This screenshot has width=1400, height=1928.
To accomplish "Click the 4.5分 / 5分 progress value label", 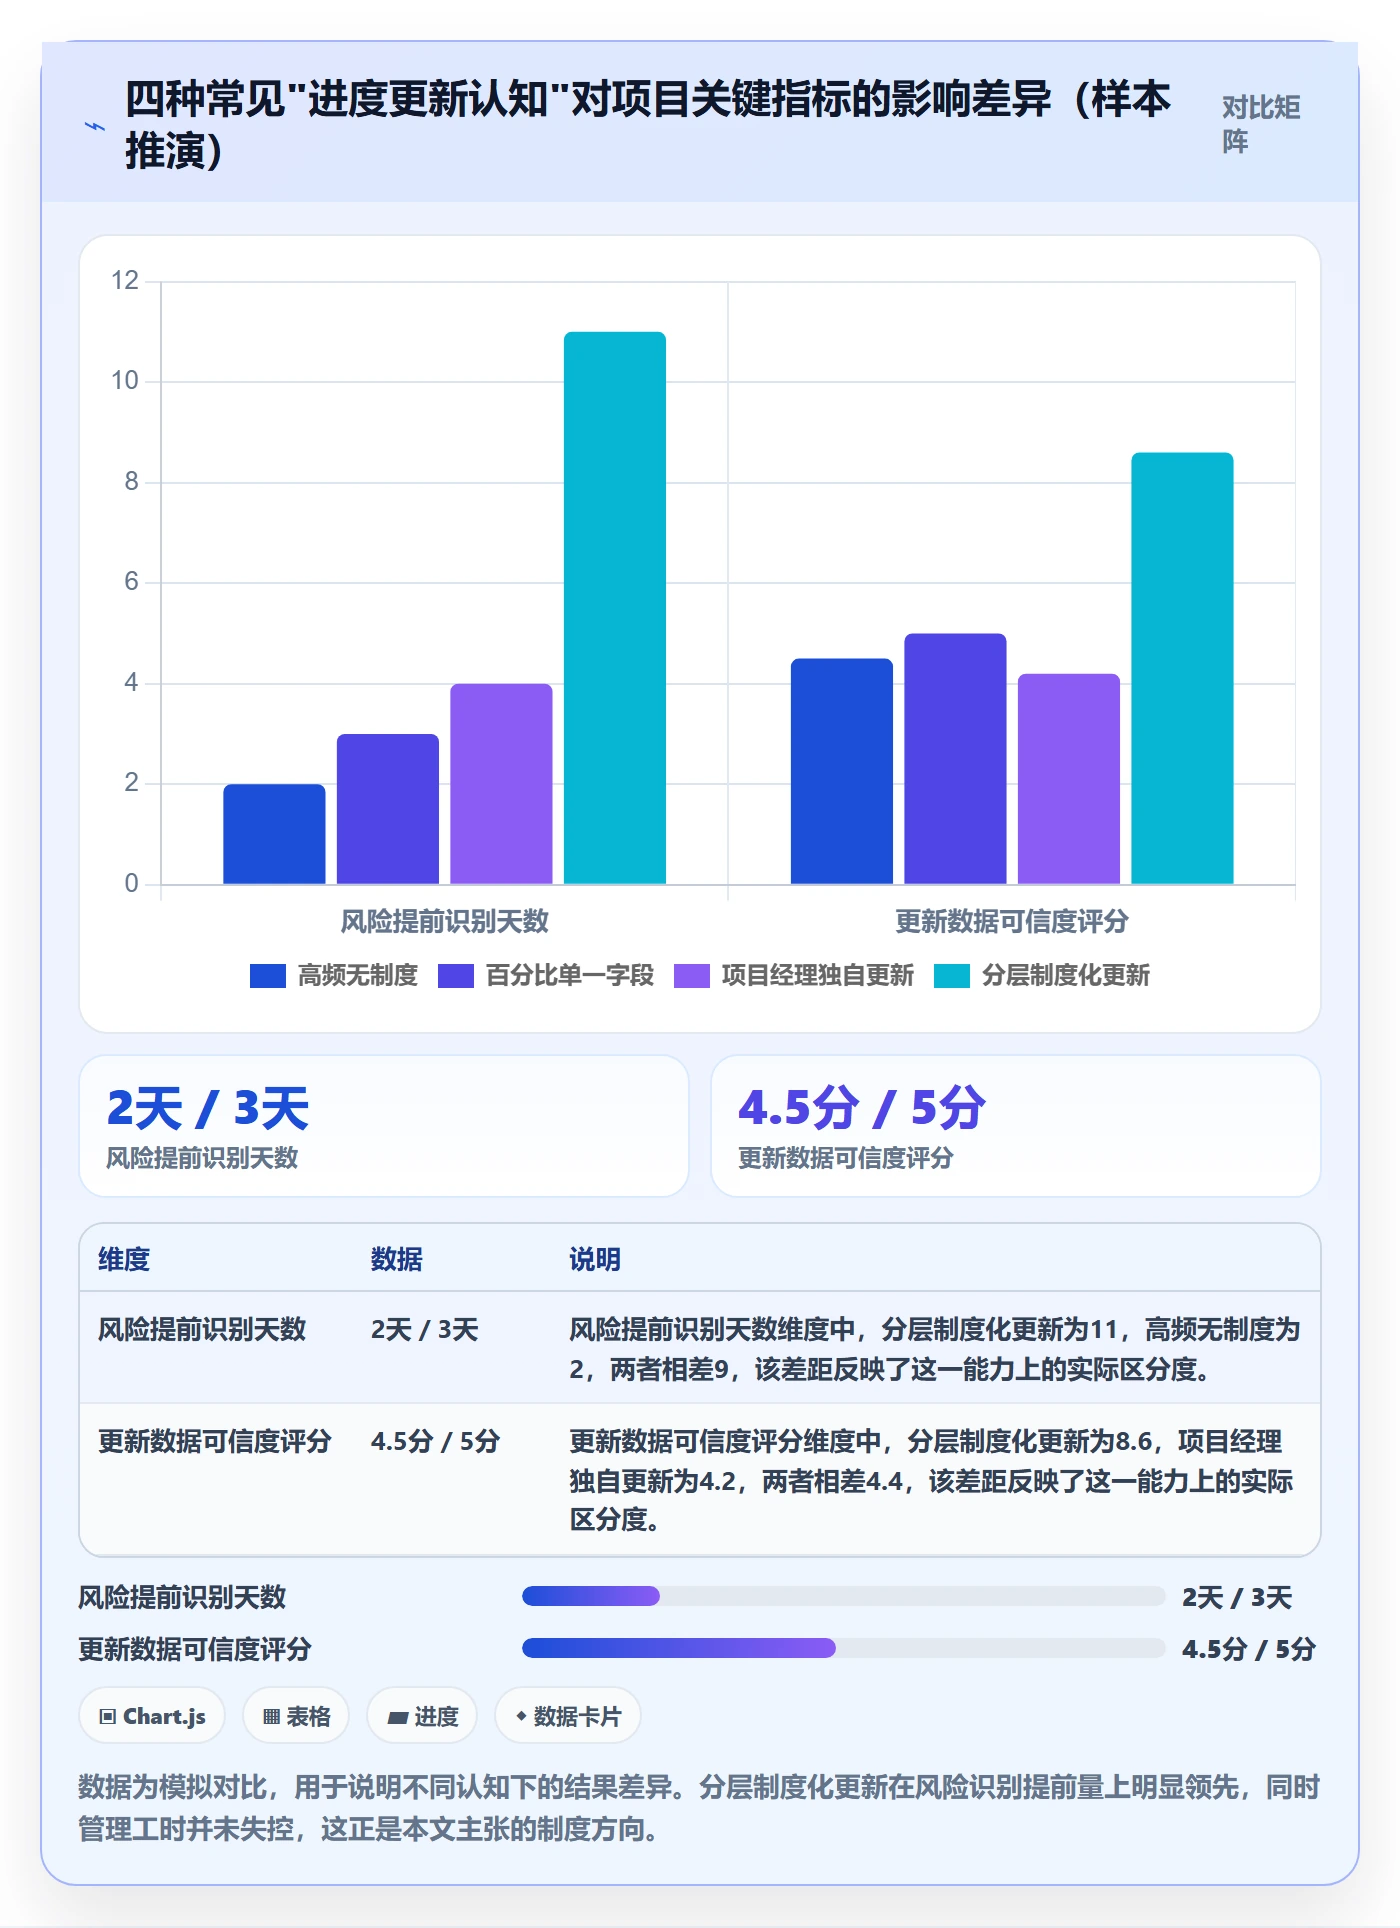I will tap(1249, 1648).
